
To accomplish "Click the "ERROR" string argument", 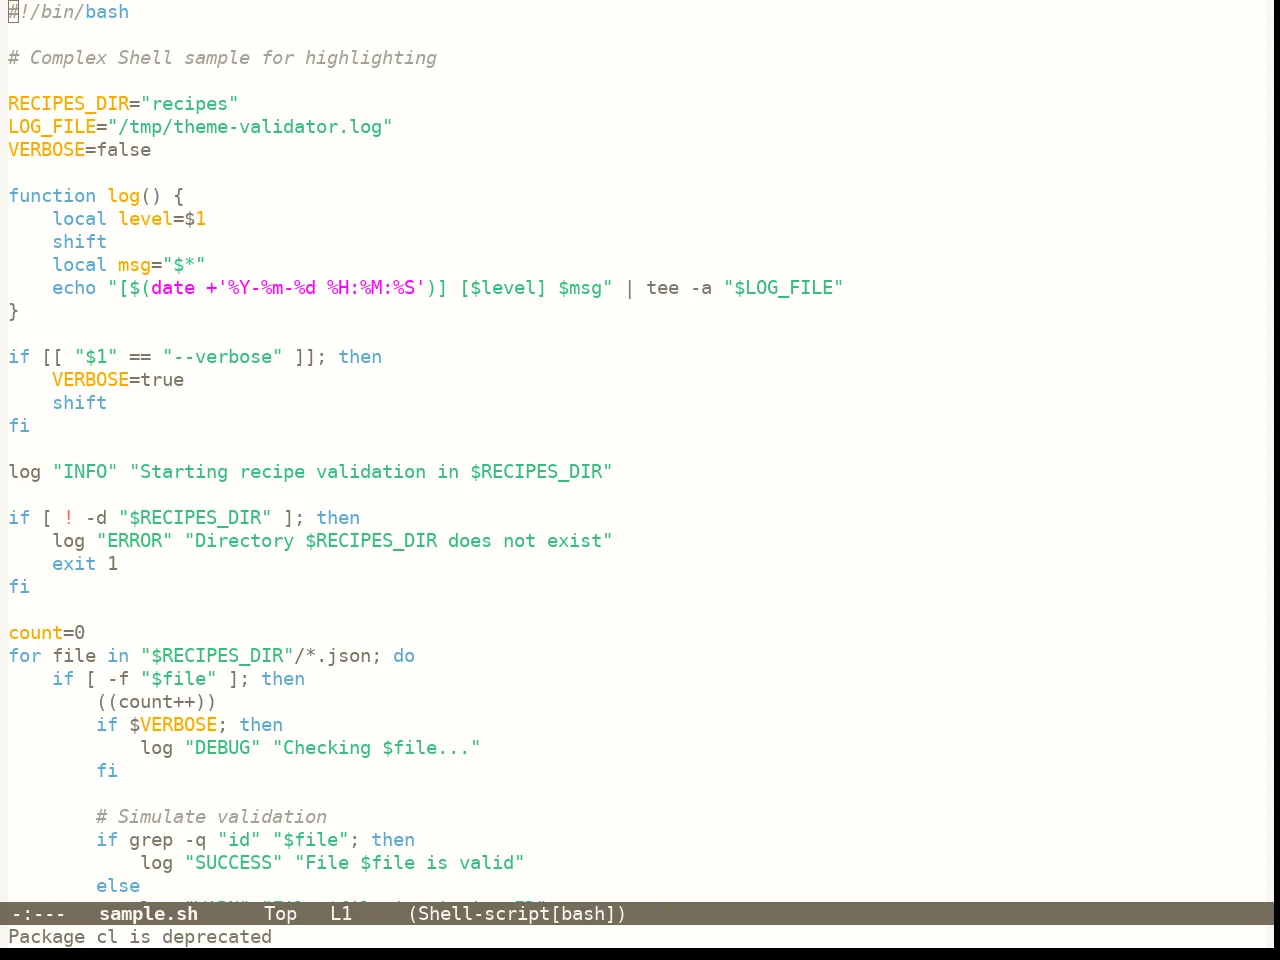I will coord(134,541).
